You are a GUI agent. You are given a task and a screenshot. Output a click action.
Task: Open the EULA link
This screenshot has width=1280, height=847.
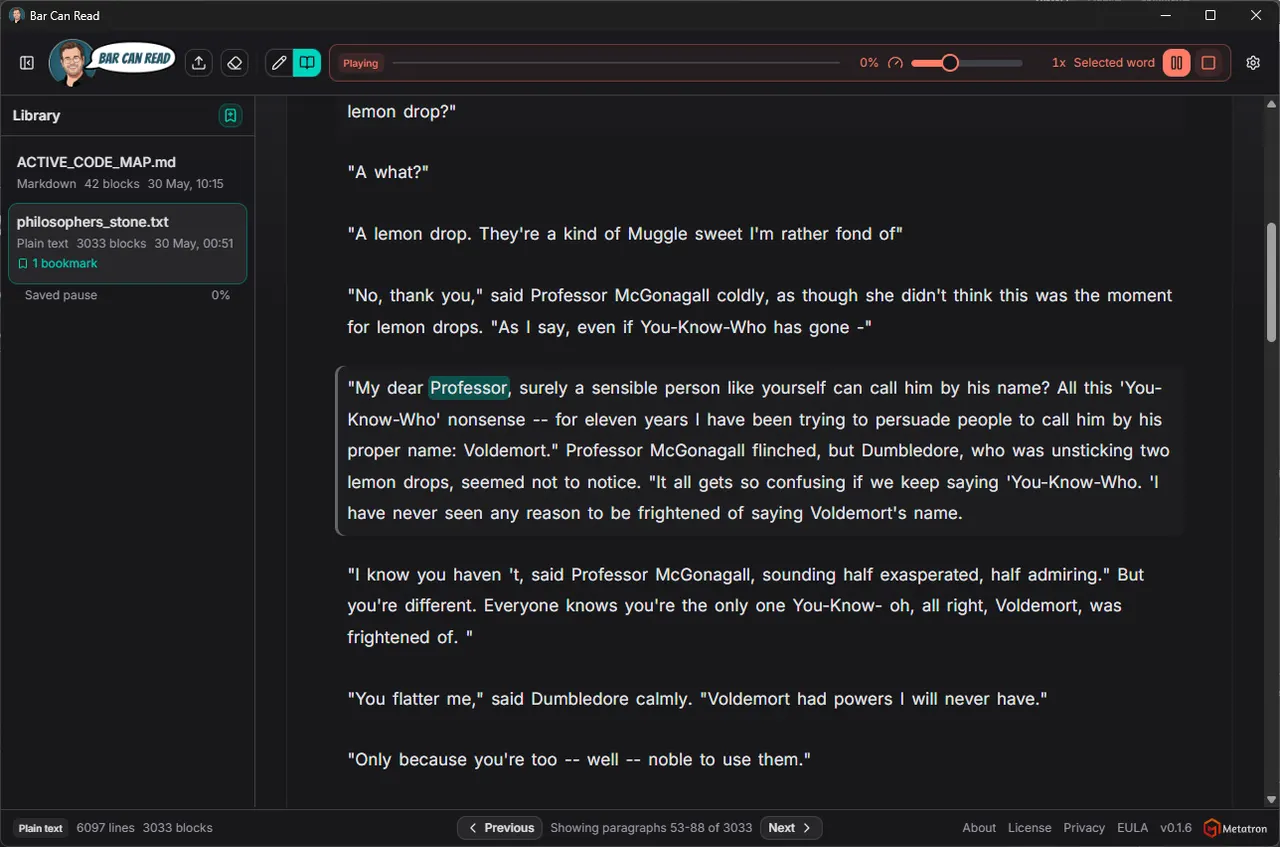point(1132,828)
